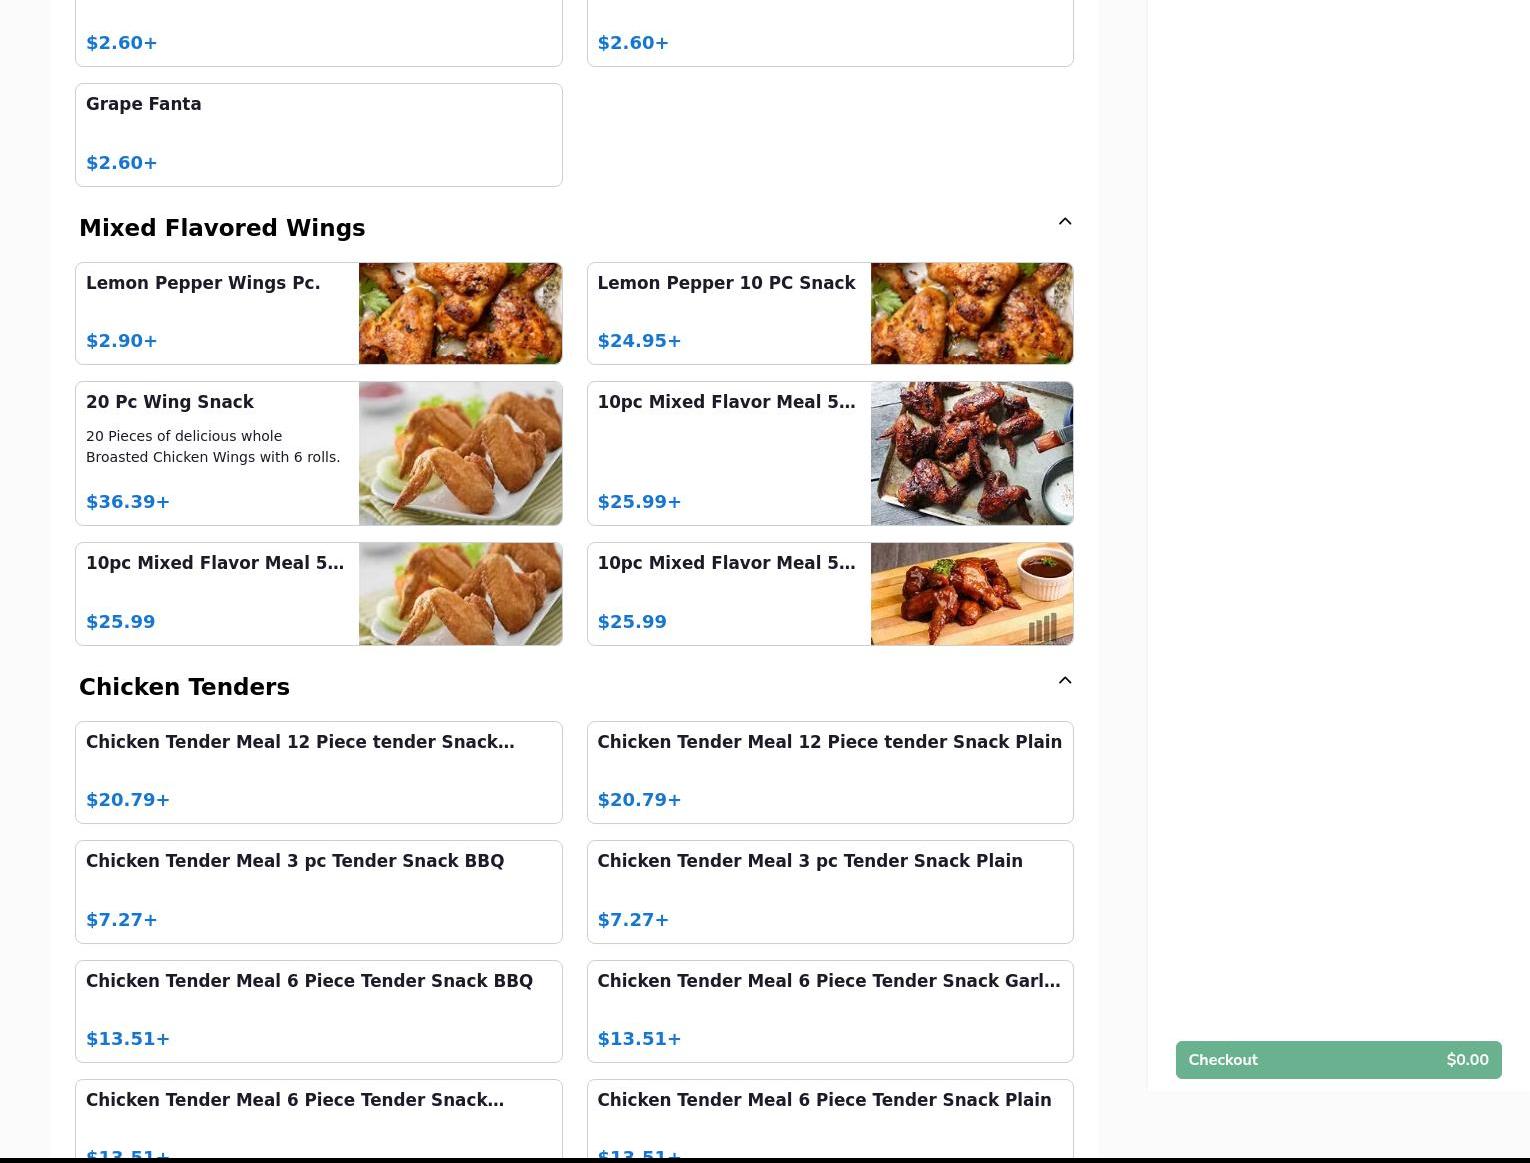This screenshot has width=1530, height=1163.
Task: Open Chicken Tender Meal 6 Piece Snack Plain
Action: pos(830,1121)
